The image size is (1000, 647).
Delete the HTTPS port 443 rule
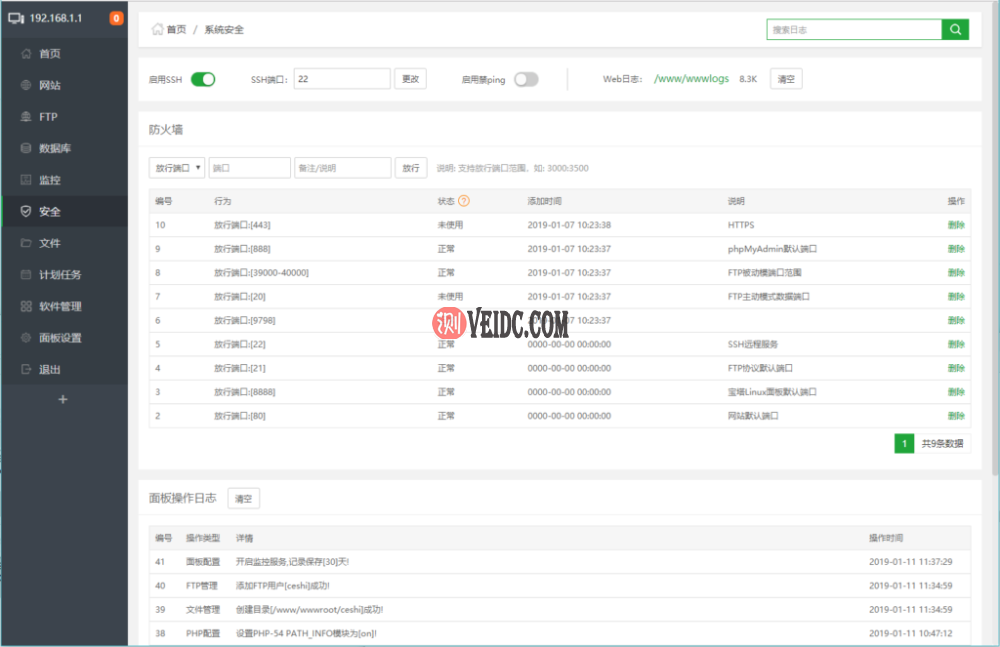point(956,225)
